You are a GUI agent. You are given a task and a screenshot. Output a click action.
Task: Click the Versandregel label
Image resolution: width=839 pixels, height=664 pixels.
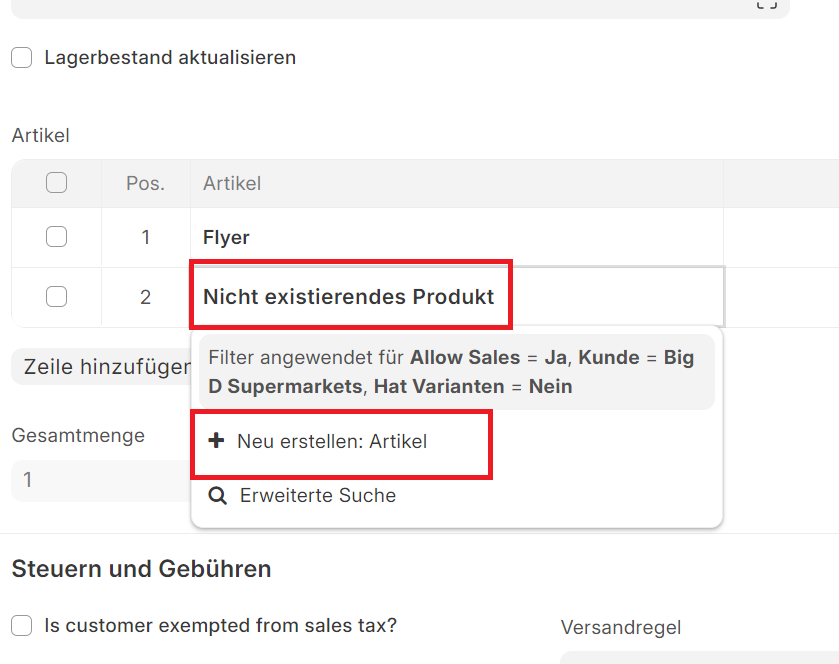click(x=620, y=627)
